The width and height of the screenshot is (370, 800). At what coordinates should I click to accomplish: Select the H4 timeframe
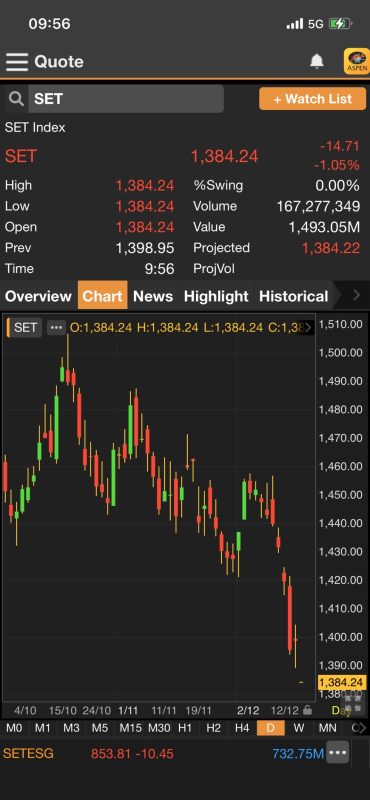(242, 728)
